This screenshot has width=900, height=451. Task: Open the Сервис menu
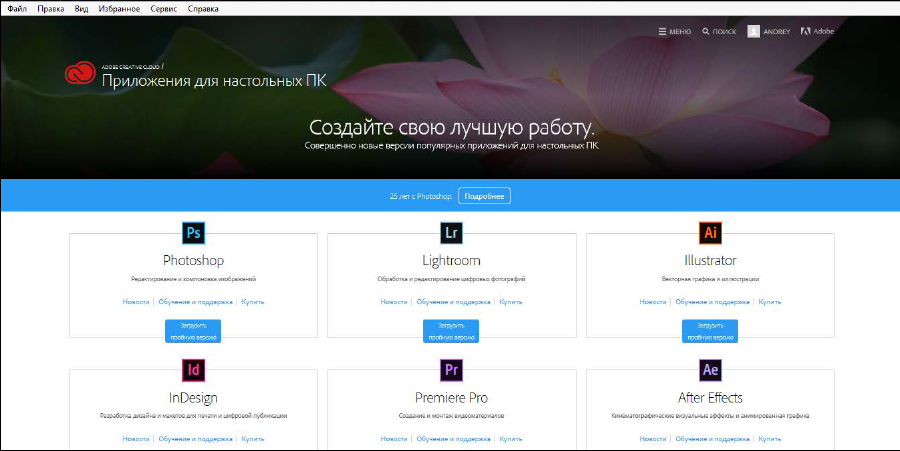164,9
